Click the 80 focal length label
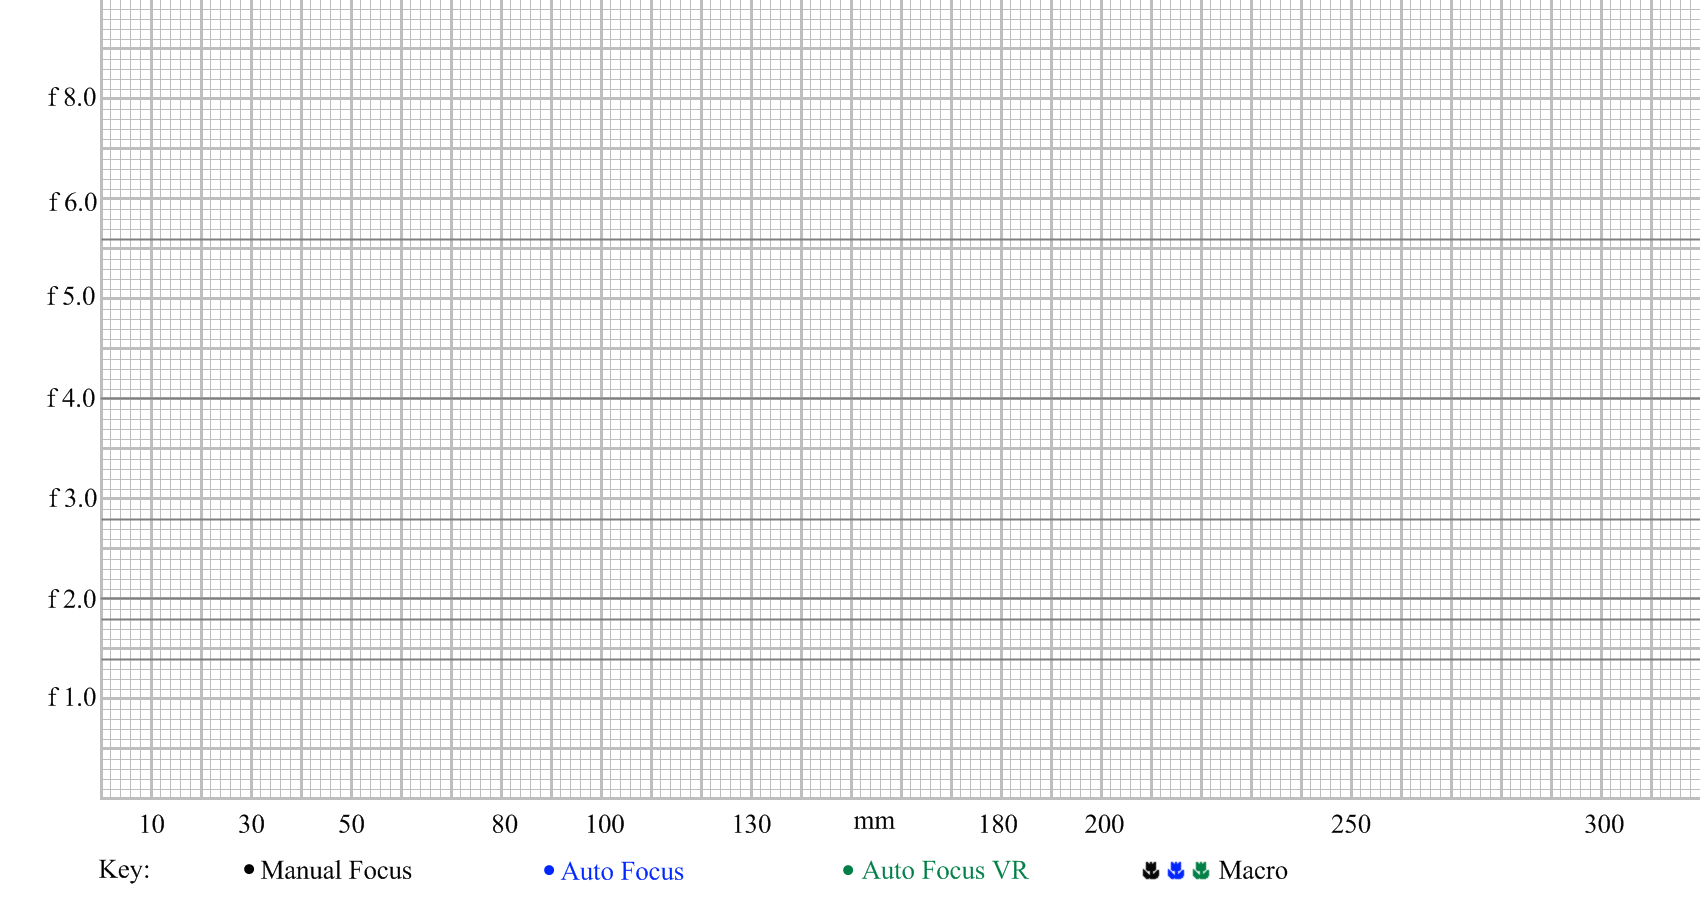 [504, 824]
